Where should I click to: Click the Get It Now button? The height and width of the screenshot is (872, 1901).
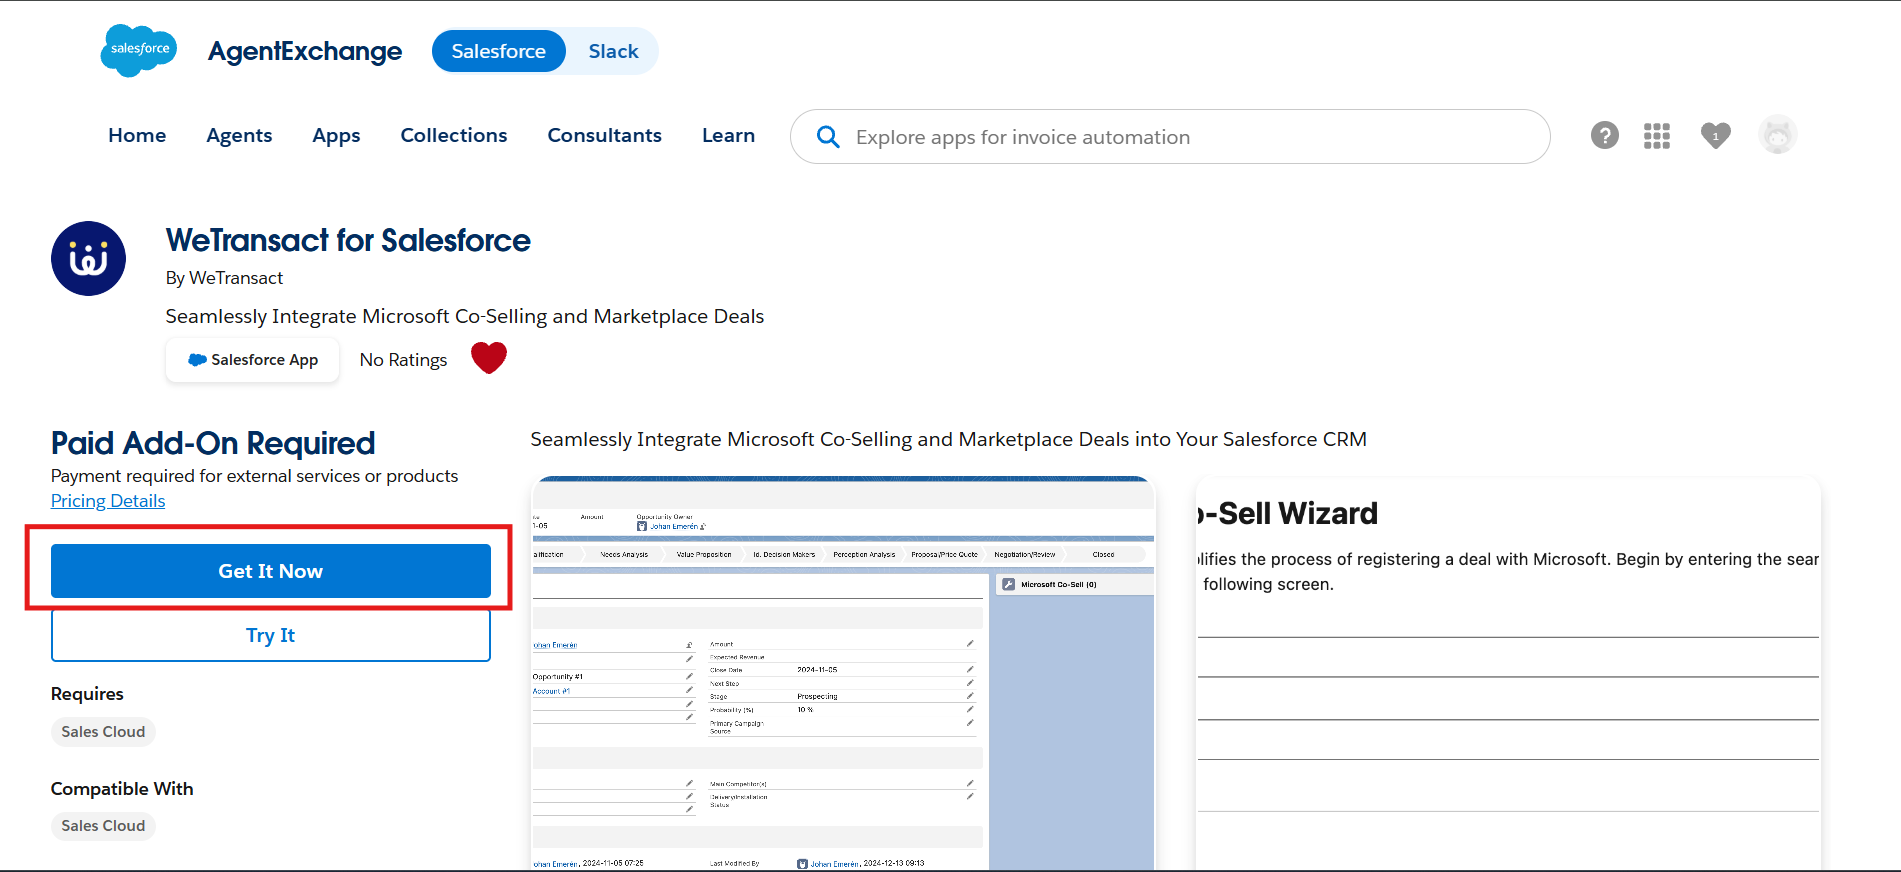[271, 571]
